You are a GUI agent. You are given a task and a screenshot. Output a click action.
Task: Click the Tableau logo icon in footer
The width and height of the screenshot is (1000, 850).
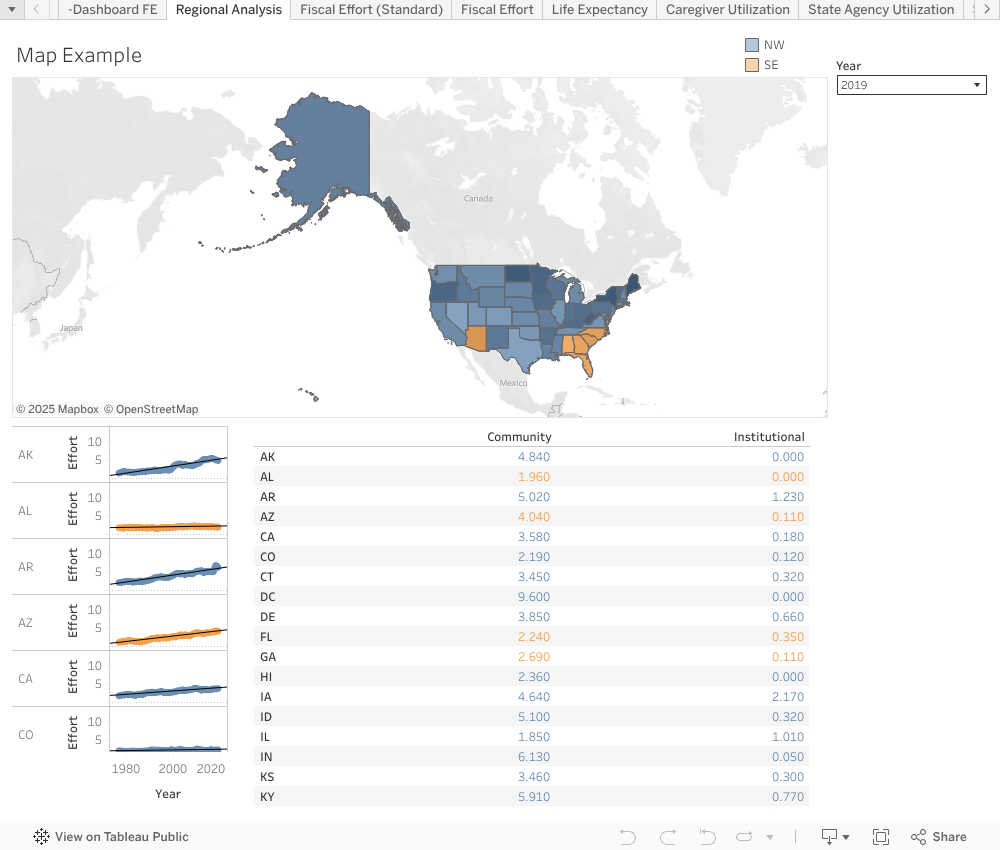point(42,837)
